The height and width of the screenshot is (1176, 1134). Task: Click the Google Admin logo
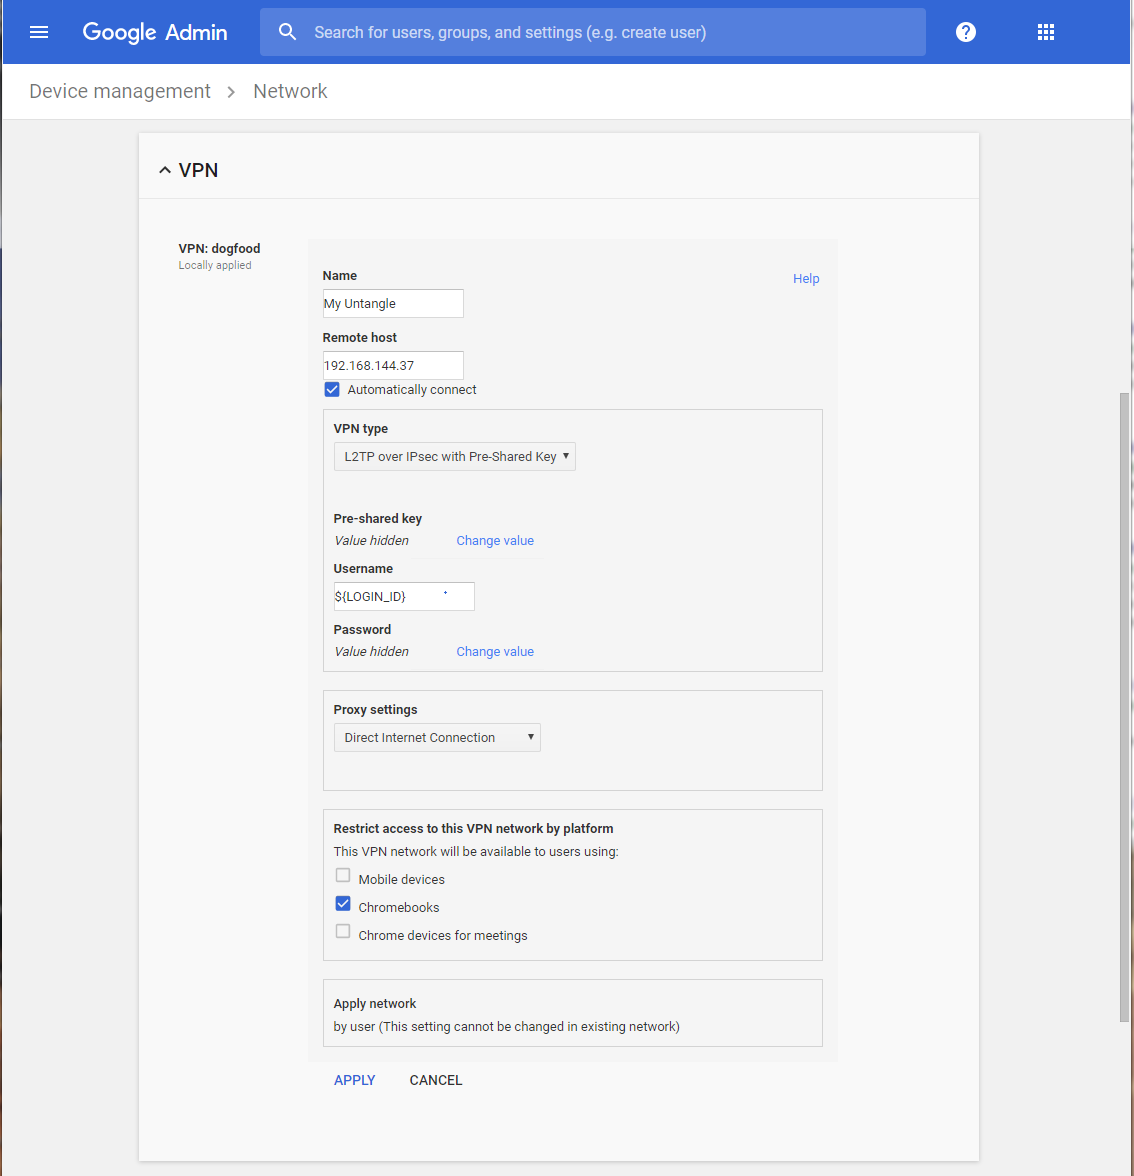155,31
